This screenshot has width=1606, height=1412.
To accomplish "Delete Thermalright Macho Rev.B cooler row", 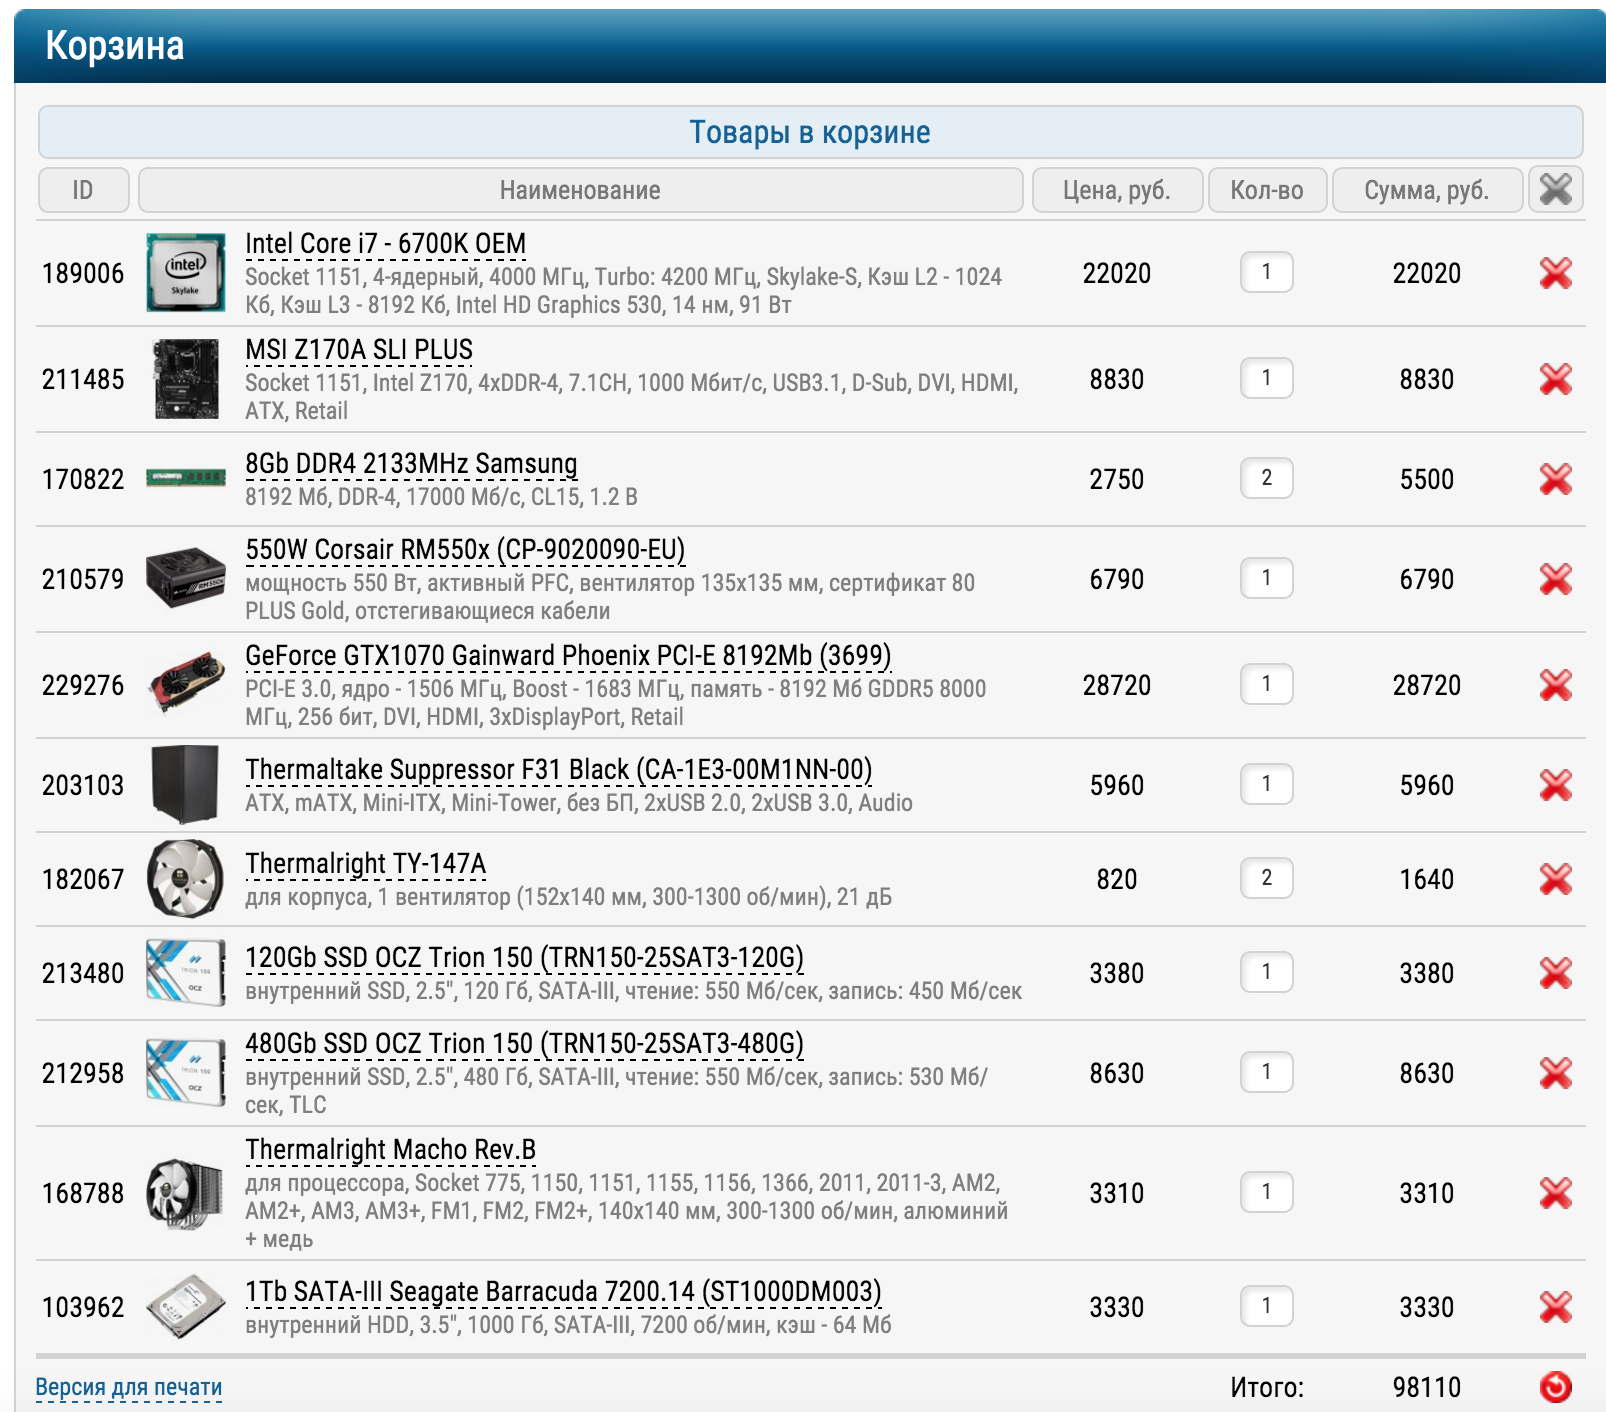I will [x=1555, y=1193].
